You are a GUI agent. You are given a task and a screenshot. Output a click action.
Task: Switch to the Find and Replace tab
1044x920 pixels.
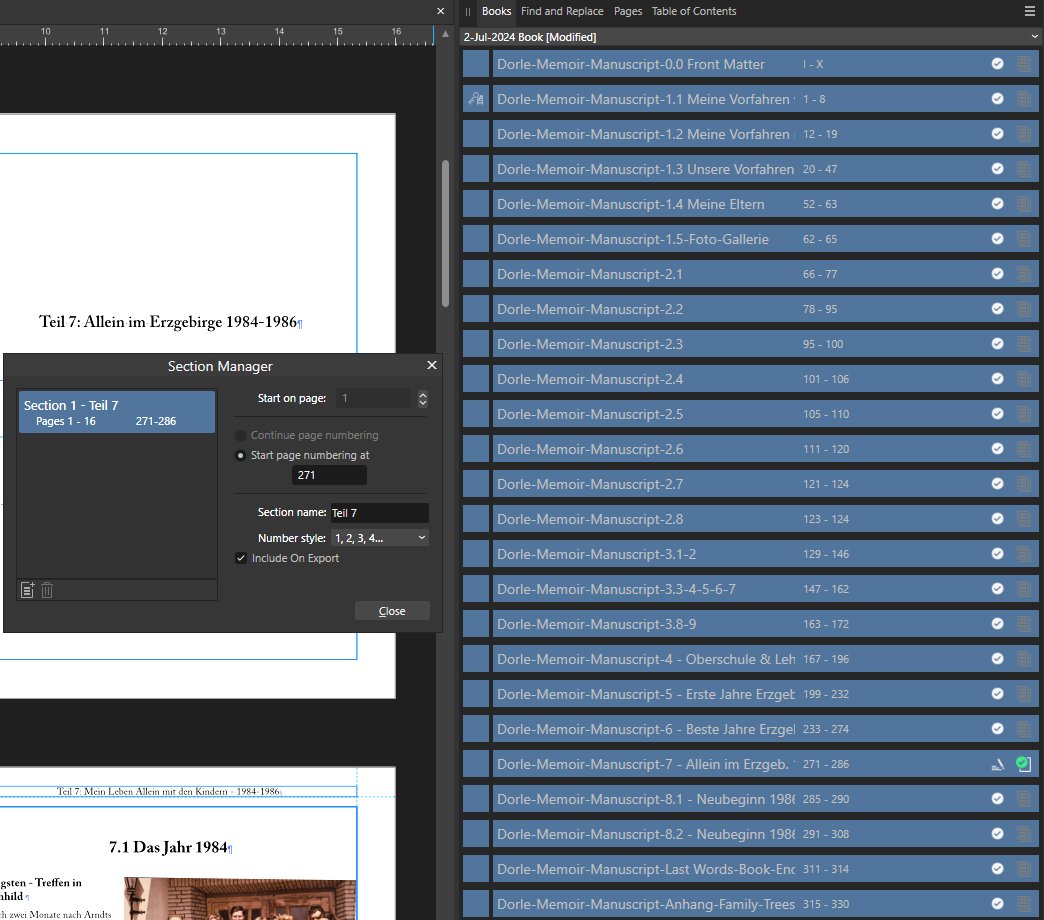(x=562, y=11)
